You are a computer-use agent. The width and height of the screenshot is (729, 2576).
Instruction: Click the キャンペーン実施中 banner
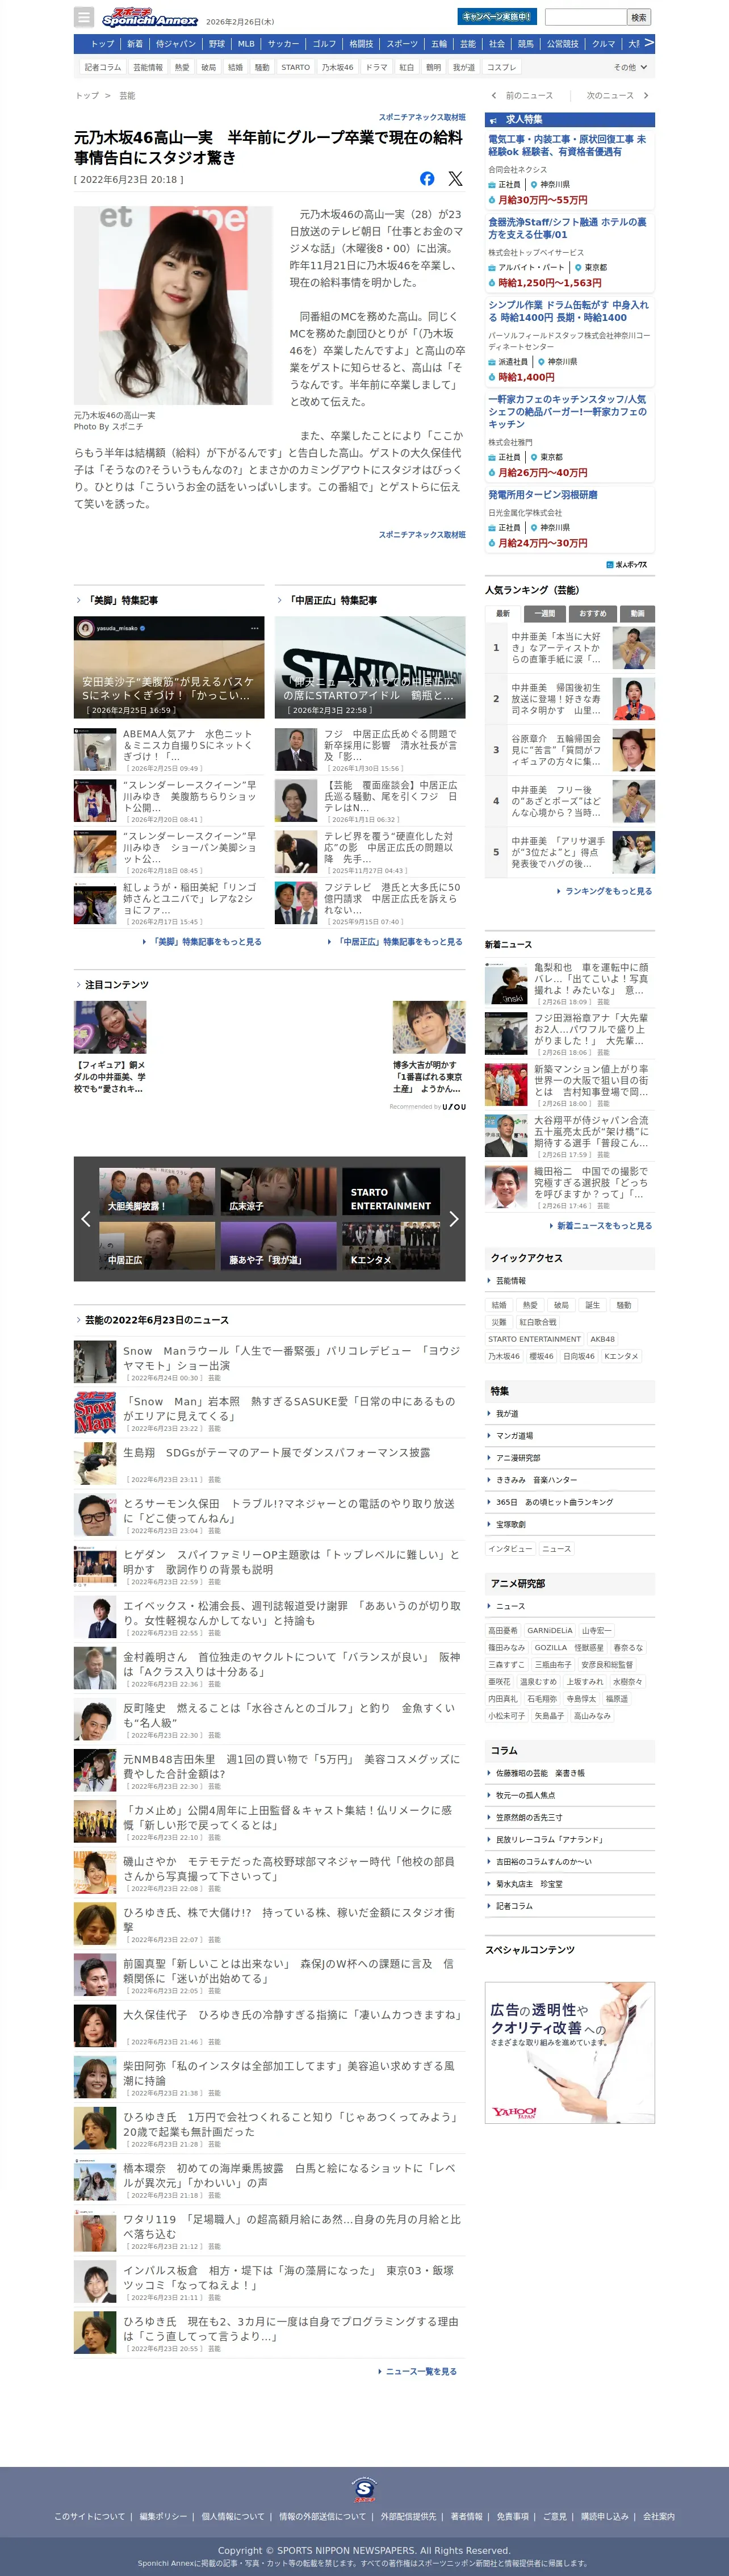click(x=497, y=17)
